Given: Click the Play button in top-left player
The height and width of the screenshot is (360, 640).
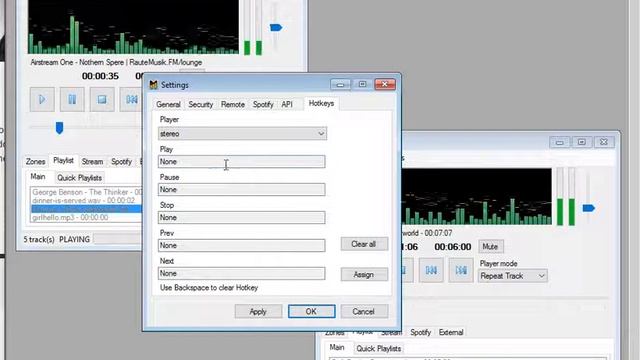Looking at the screenshot, I should pyautogui.click(x=42, y=99).
